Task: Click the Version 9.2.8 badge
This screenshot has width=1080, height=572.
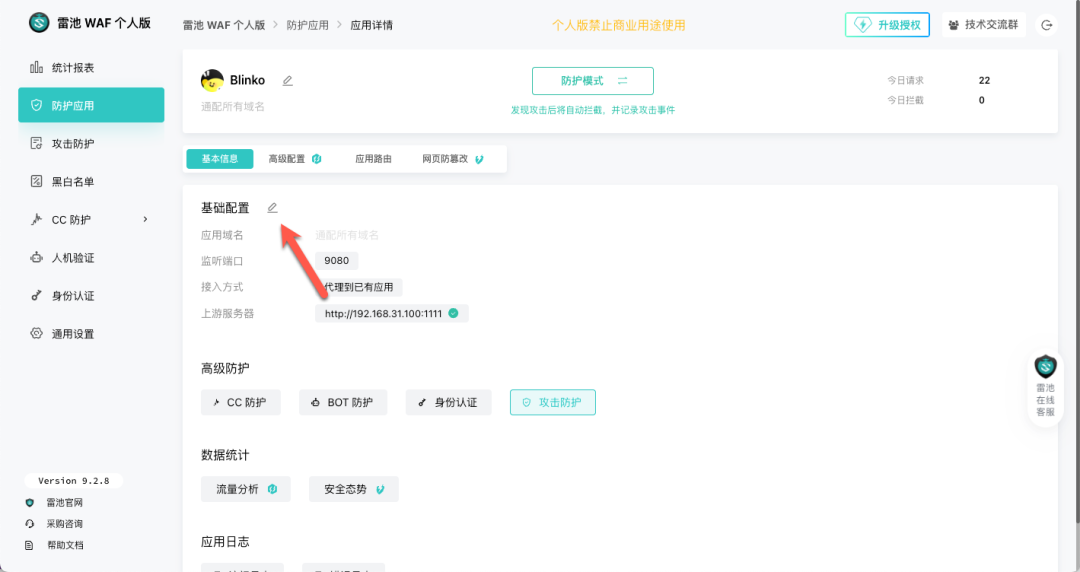Action: click(74, 480)
